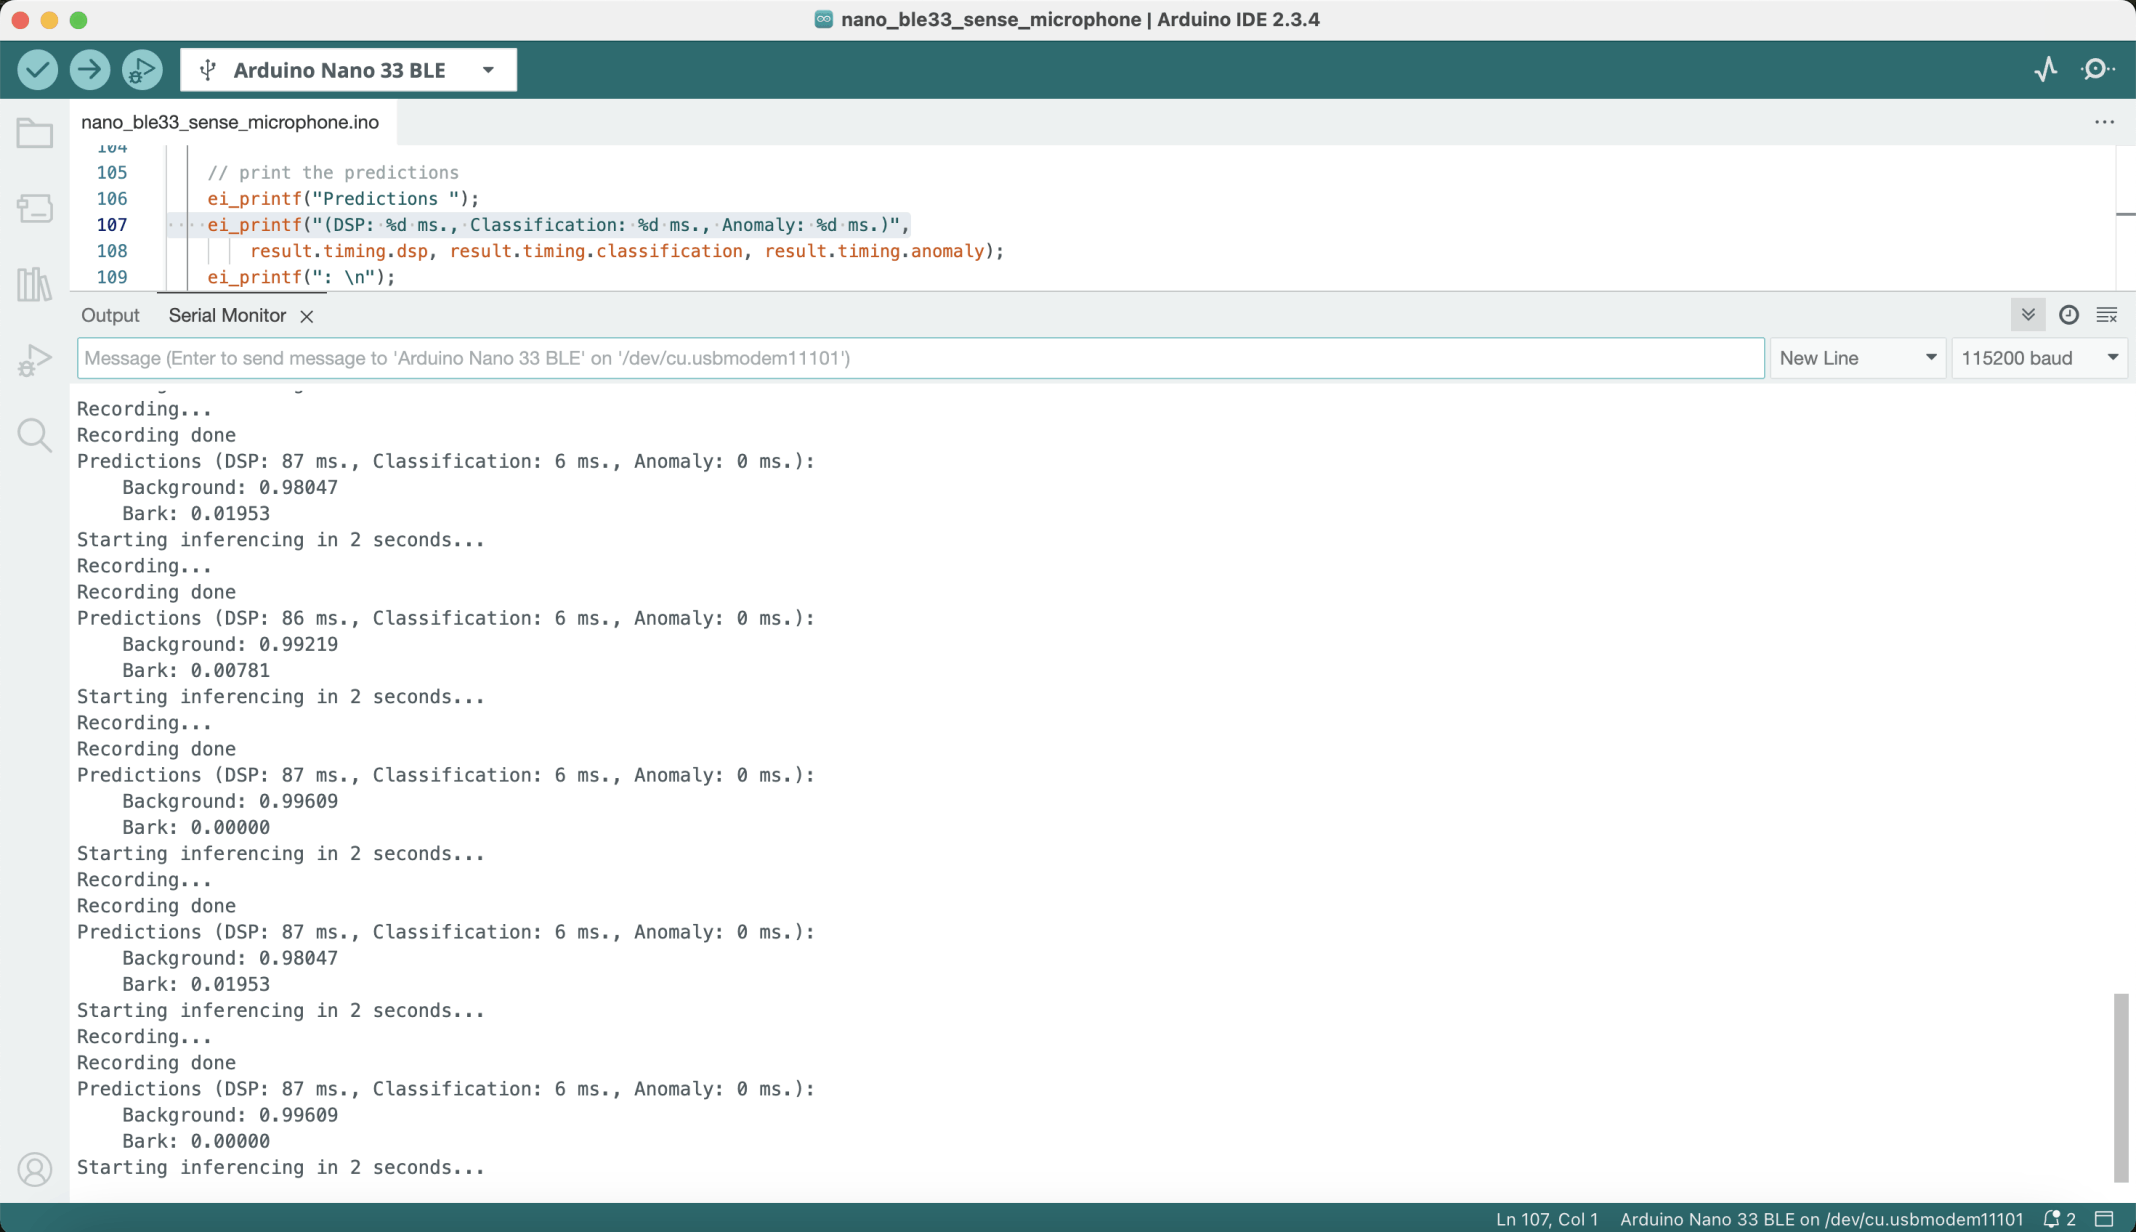
Task: Open the Serial Plotter icon
Action: point(2046,70)
